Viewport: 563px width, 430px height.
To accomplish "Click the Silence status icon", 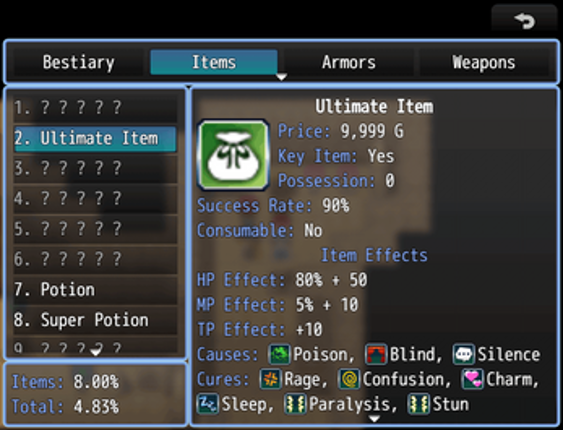I will tap(464, 354).
